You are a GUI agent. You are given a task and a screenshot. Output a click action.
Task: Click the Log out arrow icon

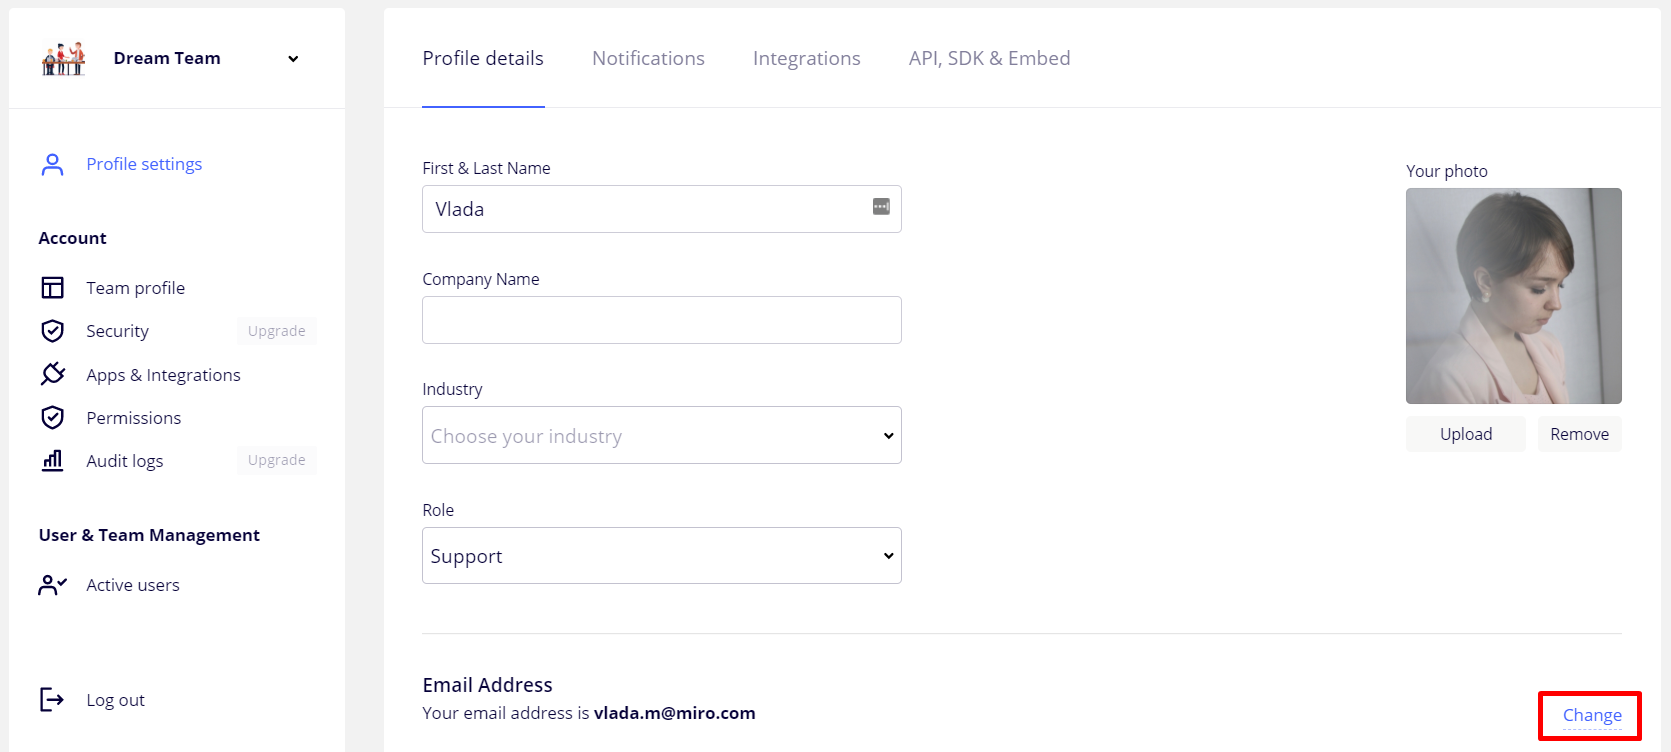pyautogui.click(x=52, y=700)
